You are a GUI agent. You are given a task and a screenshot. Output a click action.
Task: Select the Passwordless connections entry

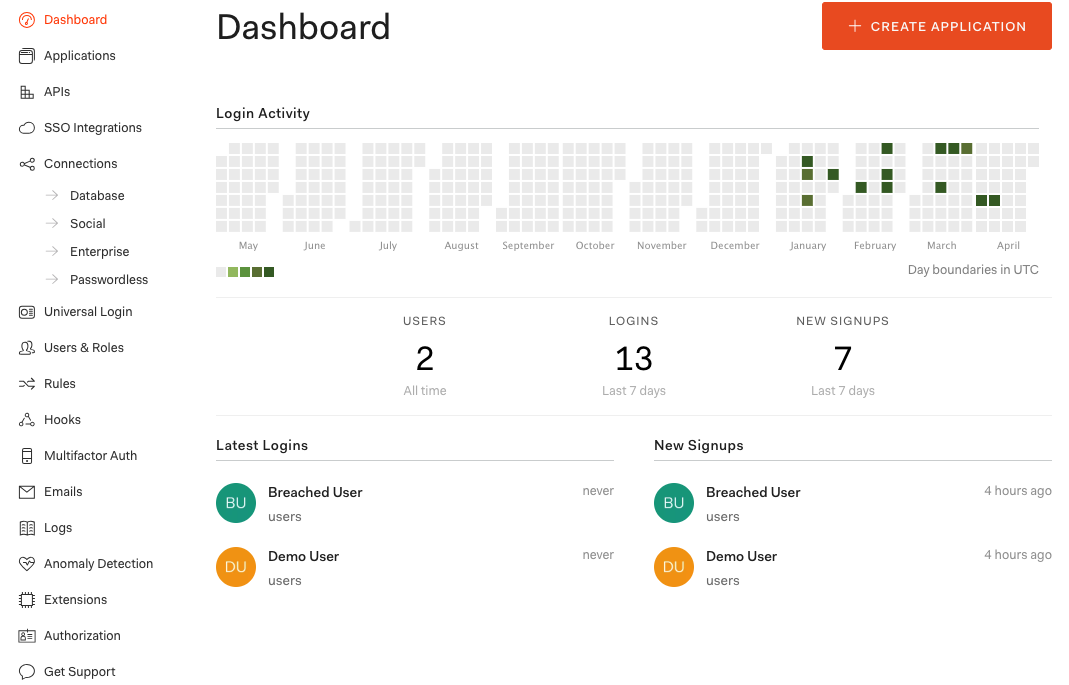click(111, 279)
